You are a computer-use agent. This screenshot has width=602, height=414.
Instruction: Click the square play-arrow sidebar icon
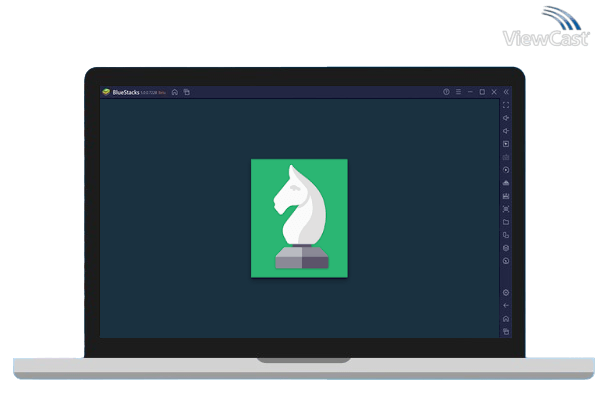point(506,144)
